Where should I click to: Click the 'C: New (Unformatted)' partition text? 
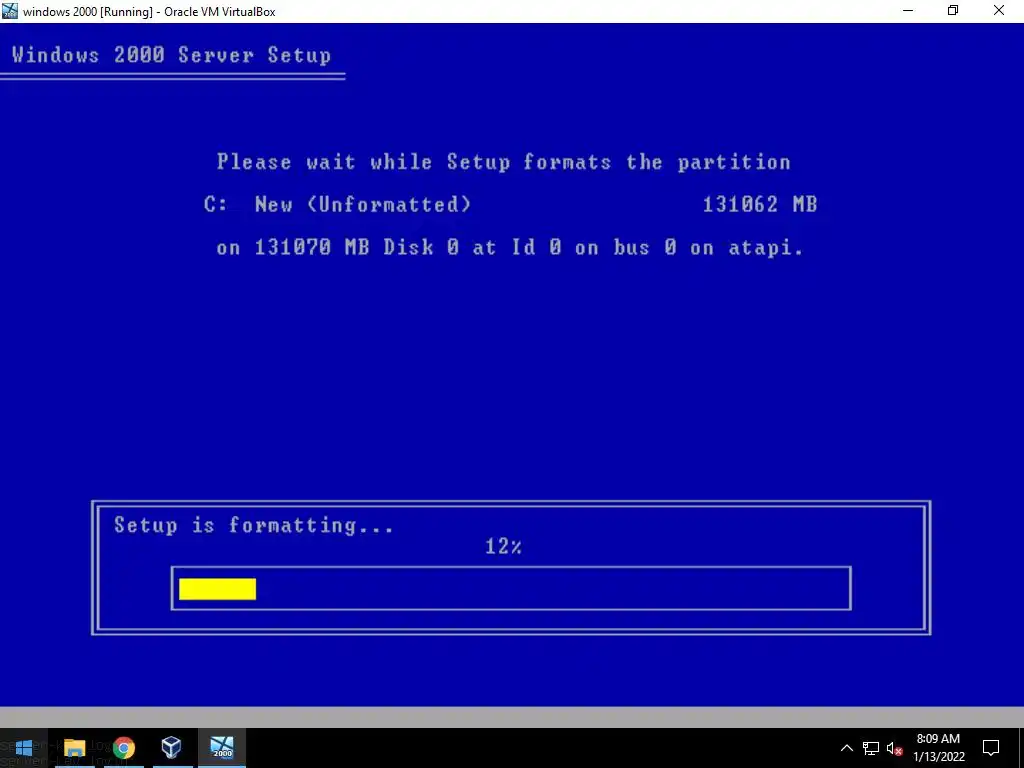tap(337, 204)
